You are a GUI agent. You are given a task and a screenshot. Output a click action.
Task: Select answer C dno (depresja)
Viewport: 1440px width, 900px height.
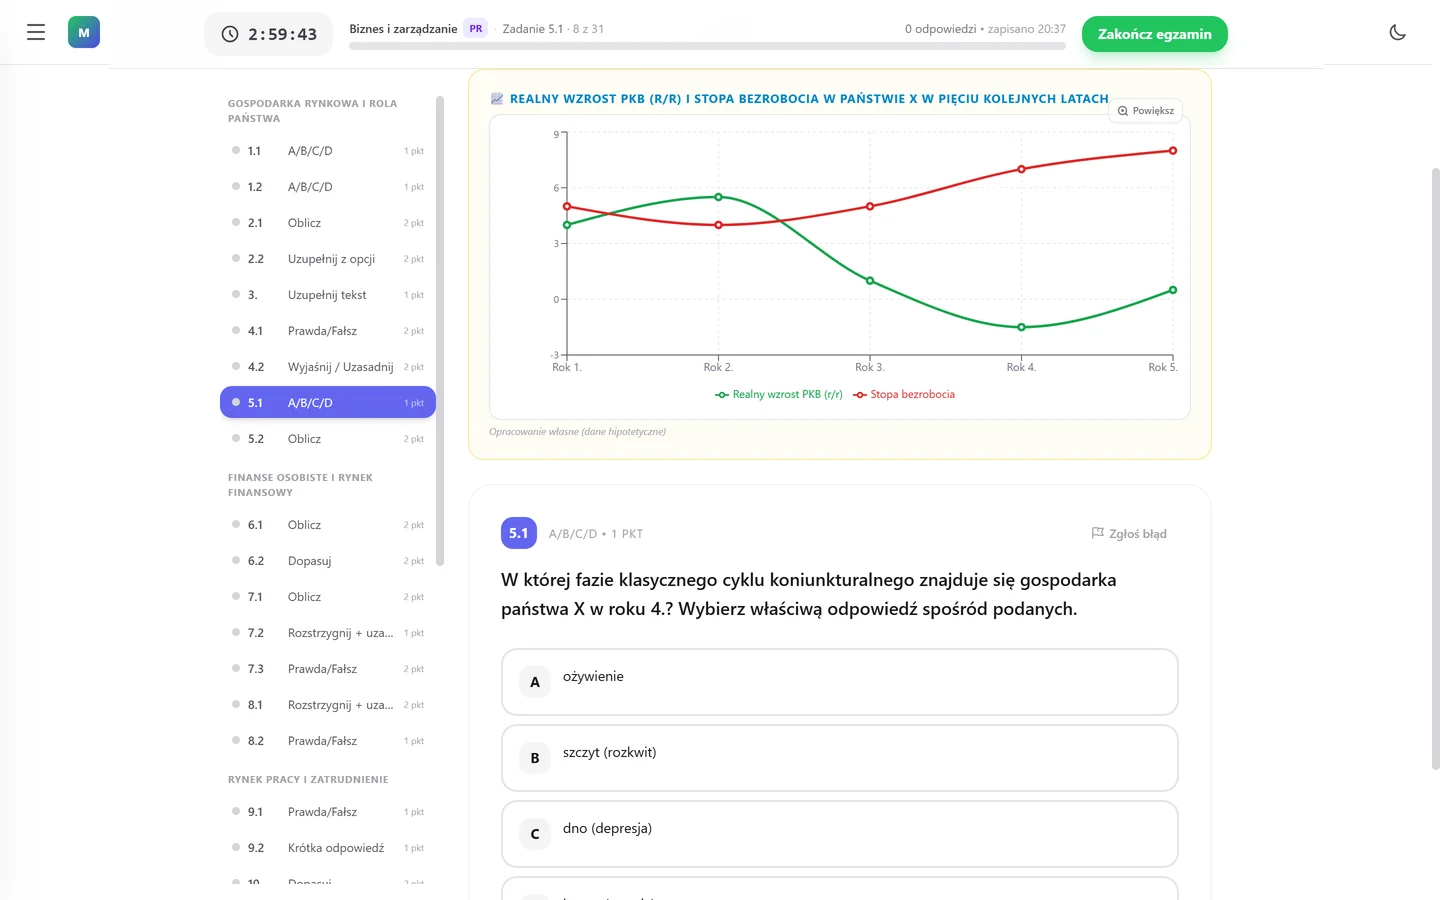(840, 834)
